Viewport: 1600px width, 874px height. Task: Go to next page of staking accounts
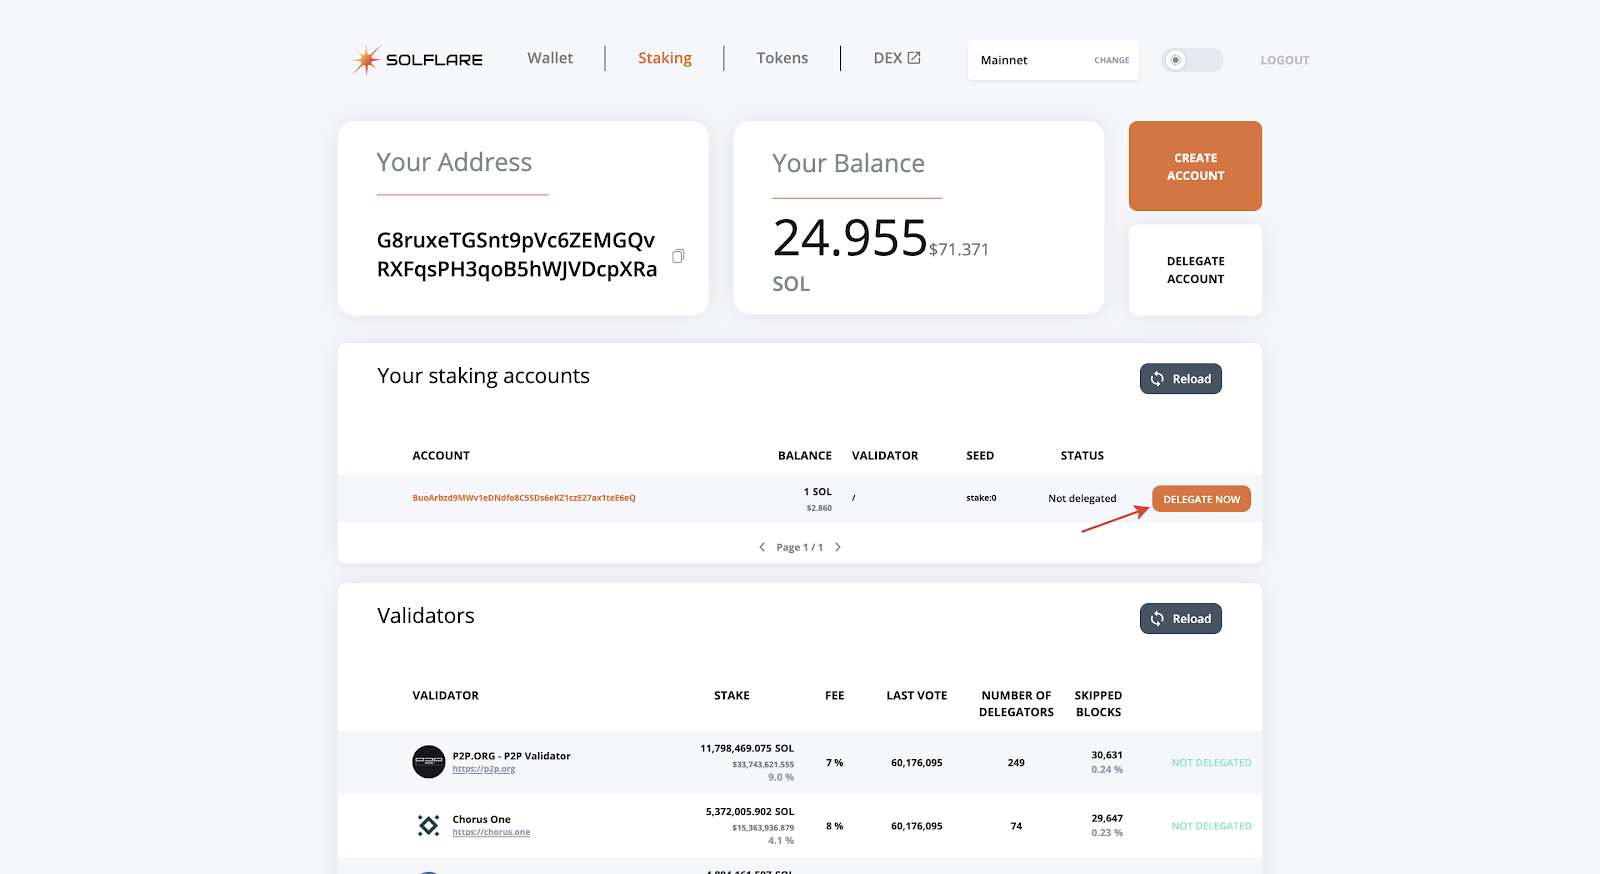click(x=838, y=547)
